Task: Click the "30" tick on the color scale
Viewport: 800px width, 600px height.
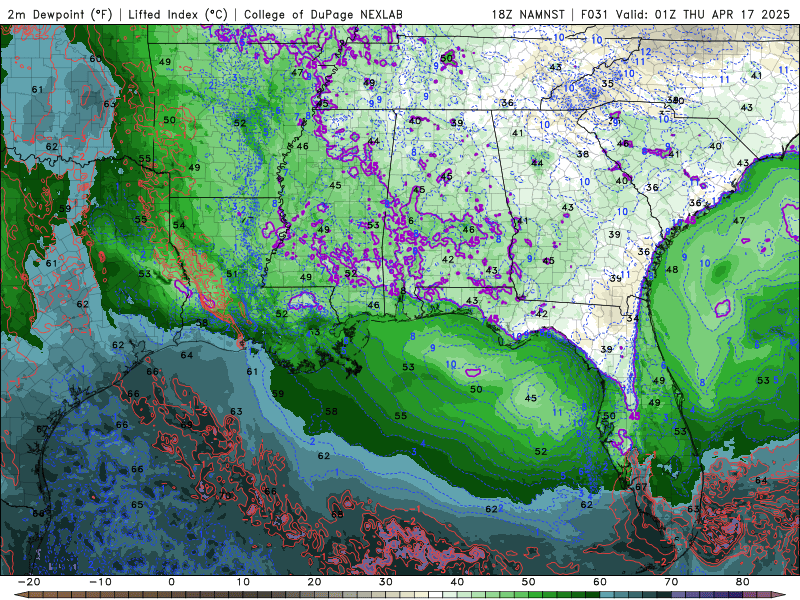Action: [x=386, y=582]
